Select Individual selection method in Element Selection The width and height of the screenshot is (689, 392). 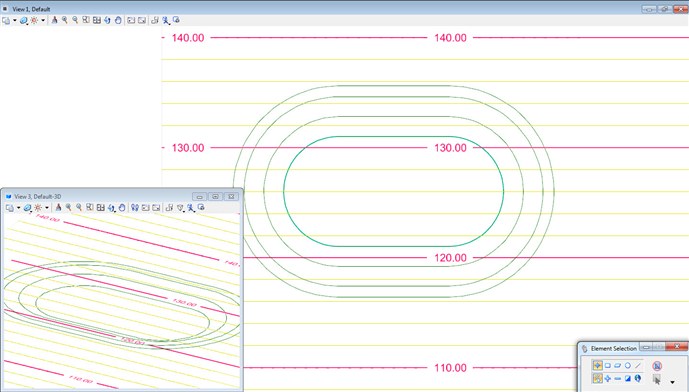pyautogui.click(x=598, y=365)
